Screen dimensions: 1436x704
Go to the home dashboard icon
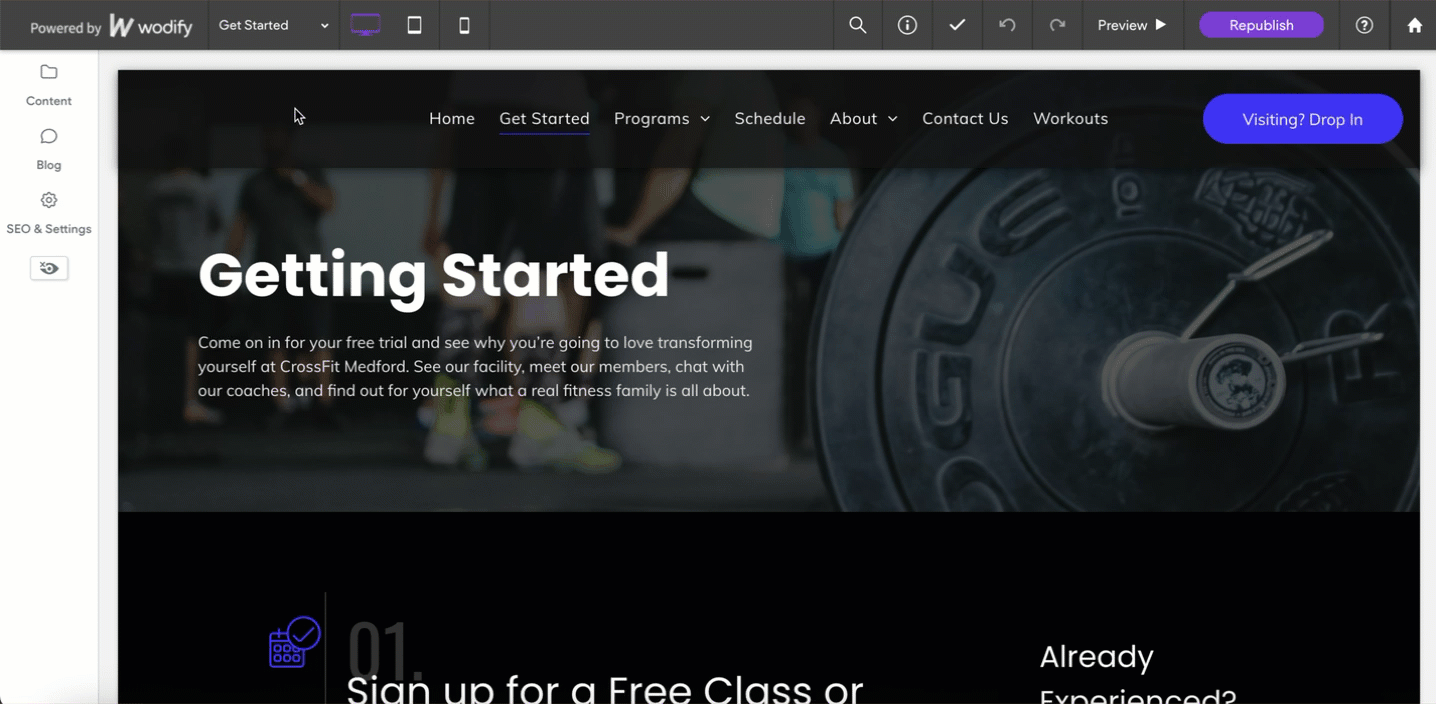coord(1414,25)
